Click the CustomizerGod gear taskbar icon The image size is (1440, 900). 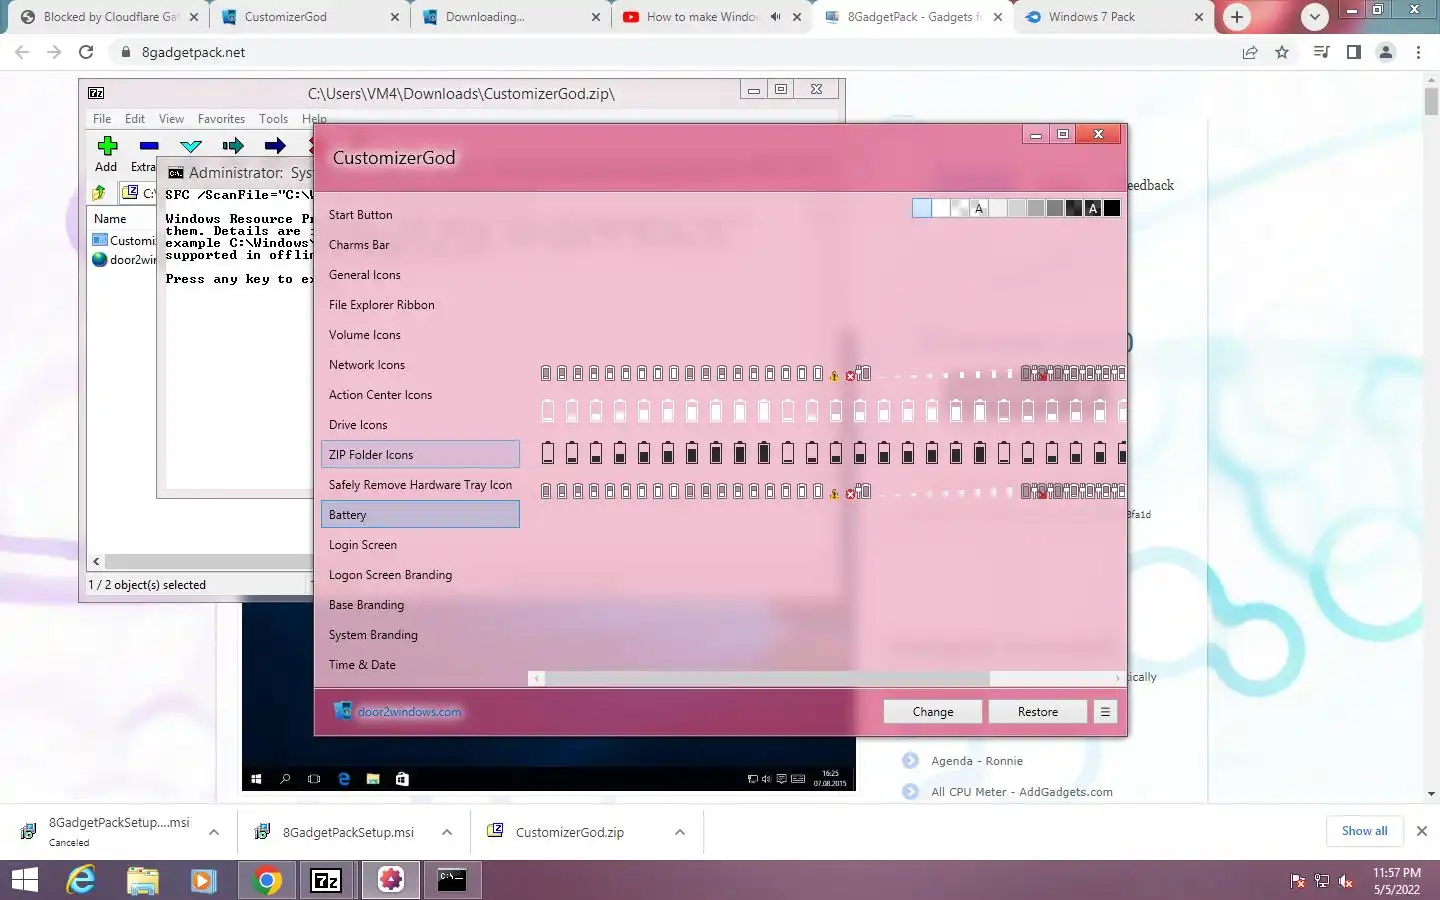tap(391, 880)
